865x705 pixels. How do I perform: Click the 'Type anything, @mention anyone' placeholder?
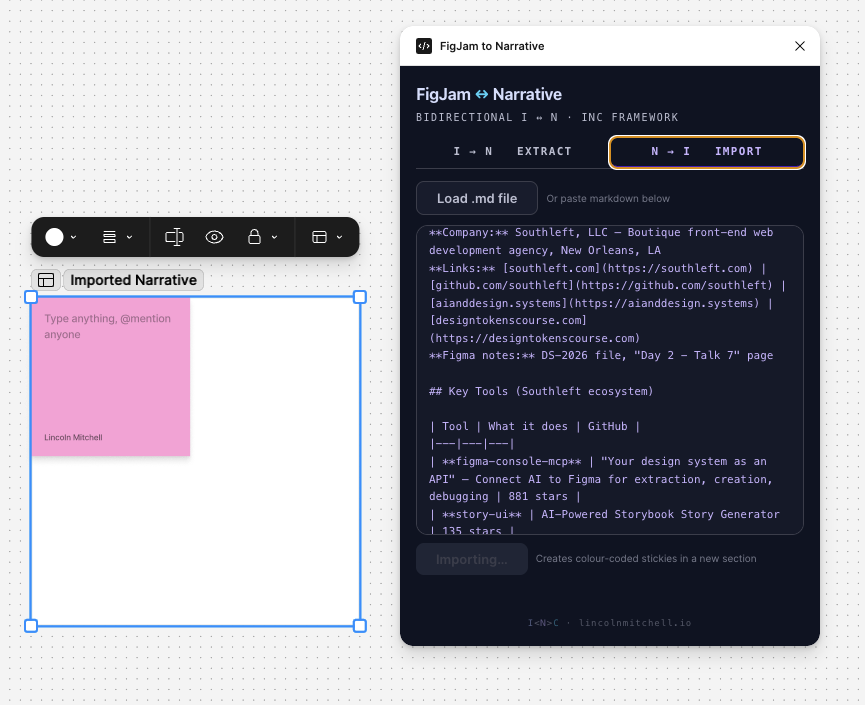(108, 327)
